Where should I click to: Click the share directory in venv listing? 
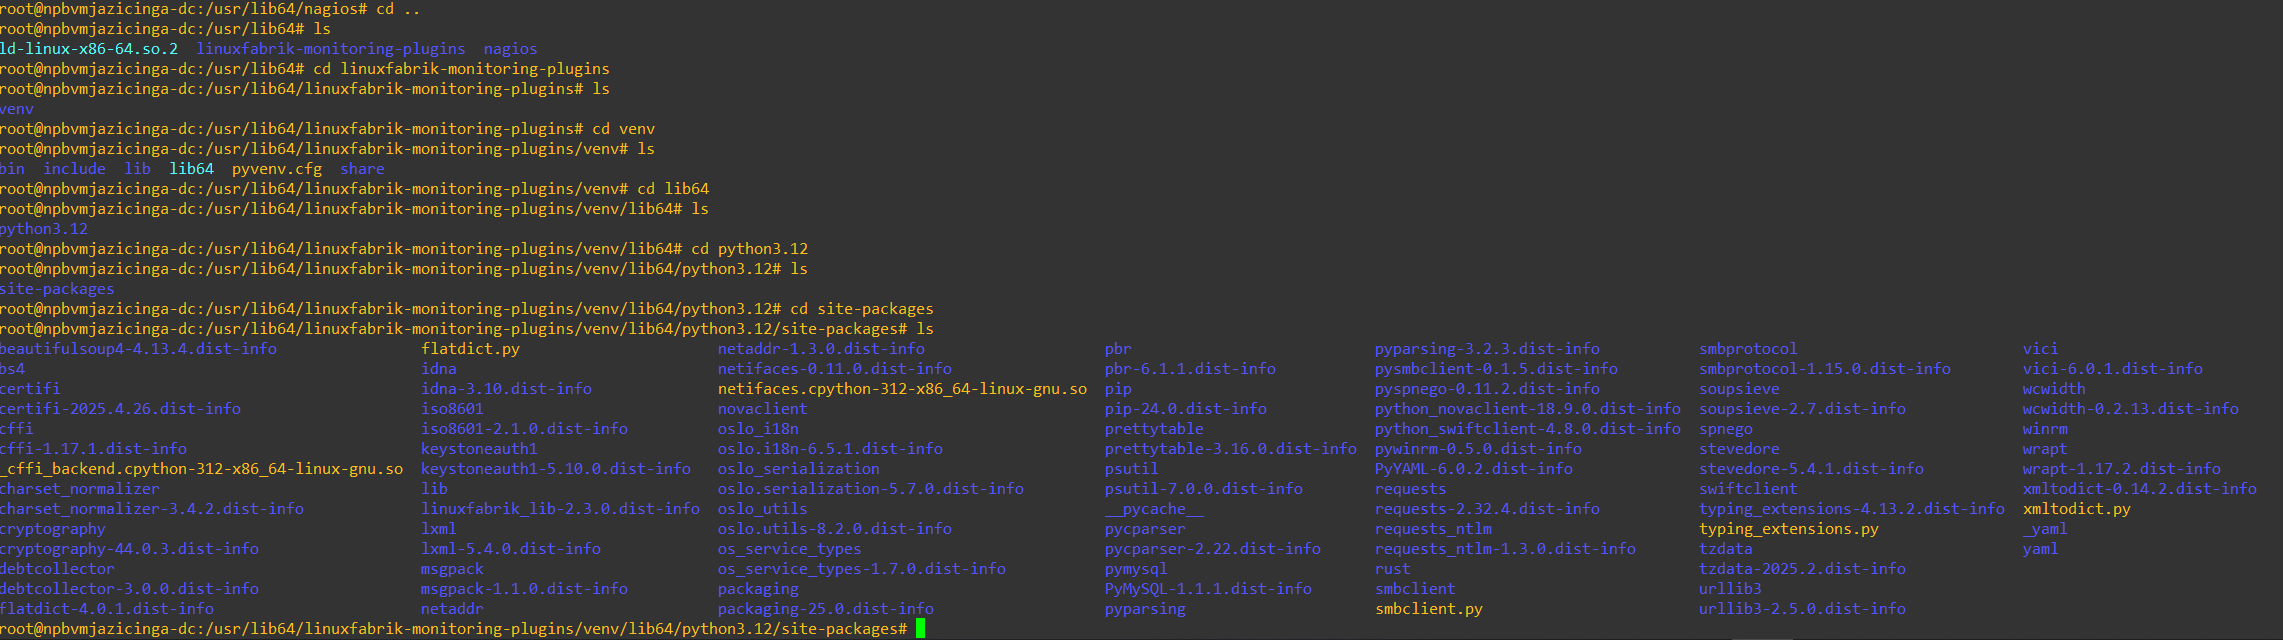coord(362,169)
